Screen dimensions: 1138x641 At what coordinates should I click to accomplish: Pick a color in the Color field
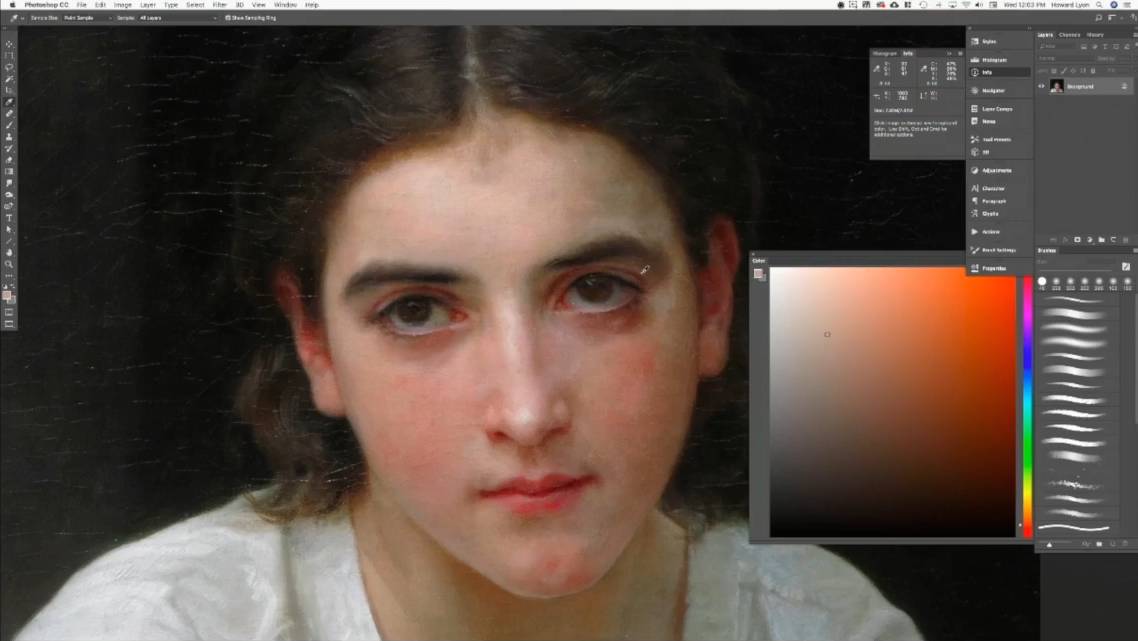coord(893,402)
